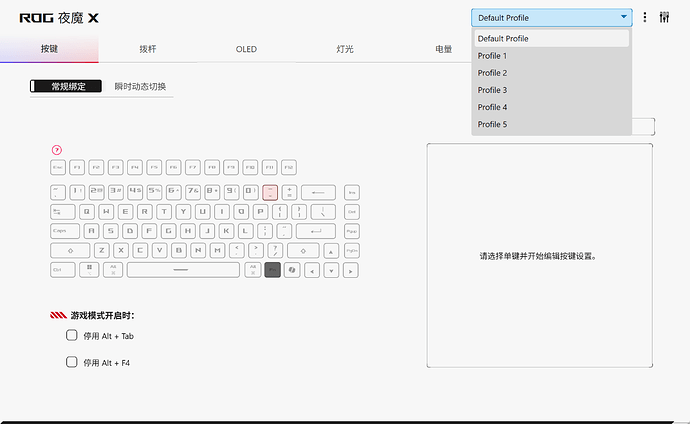Select the Windows logo key
The height and width of the screenshot is (424, 690).
pyautogui.click(x=90, y=270)
